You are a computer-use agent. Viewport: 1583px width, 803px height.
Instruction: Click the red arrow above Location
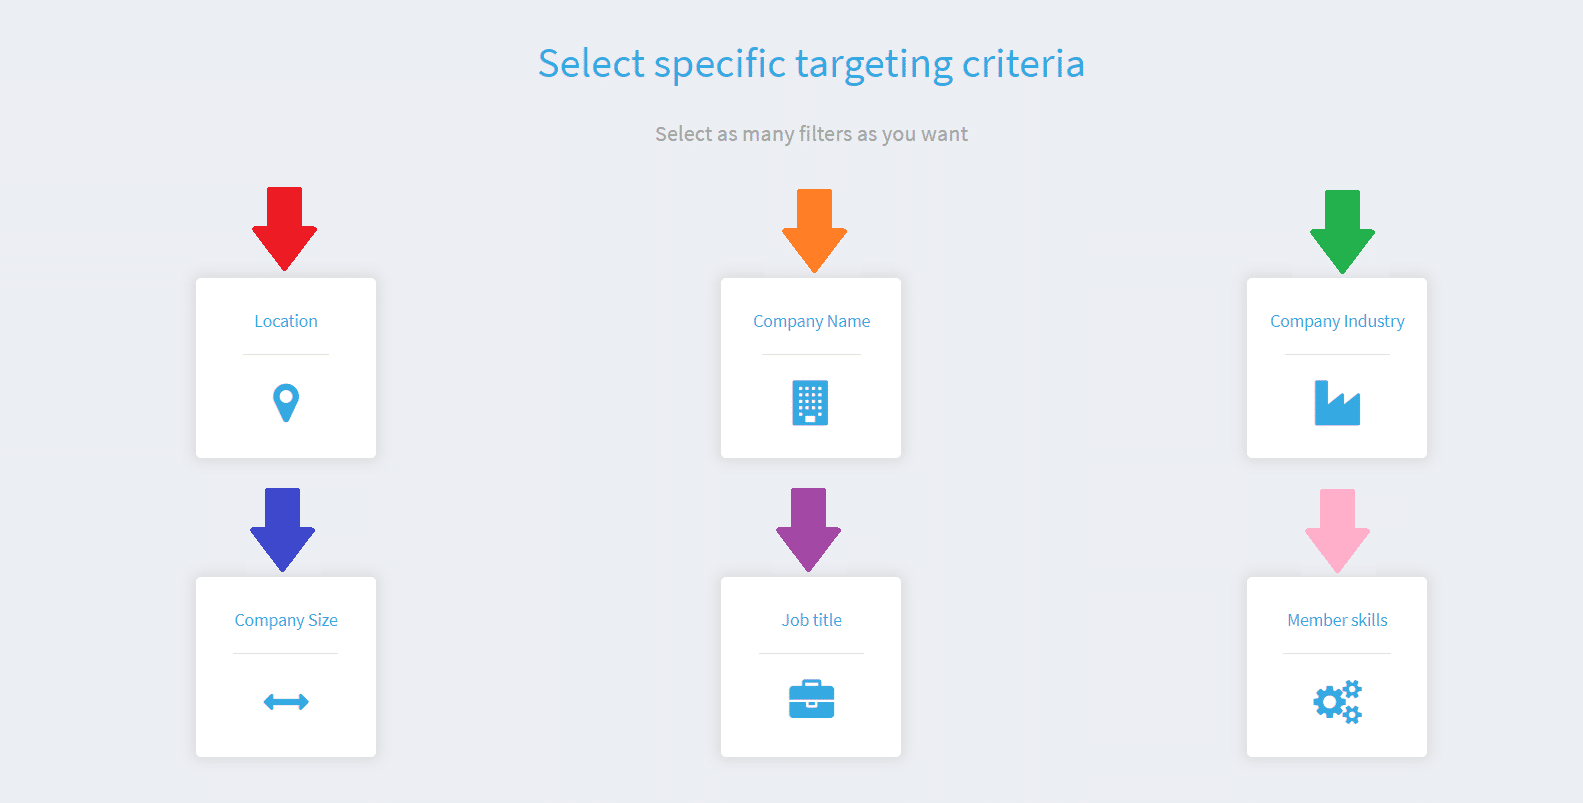click(x=285, y=229)
